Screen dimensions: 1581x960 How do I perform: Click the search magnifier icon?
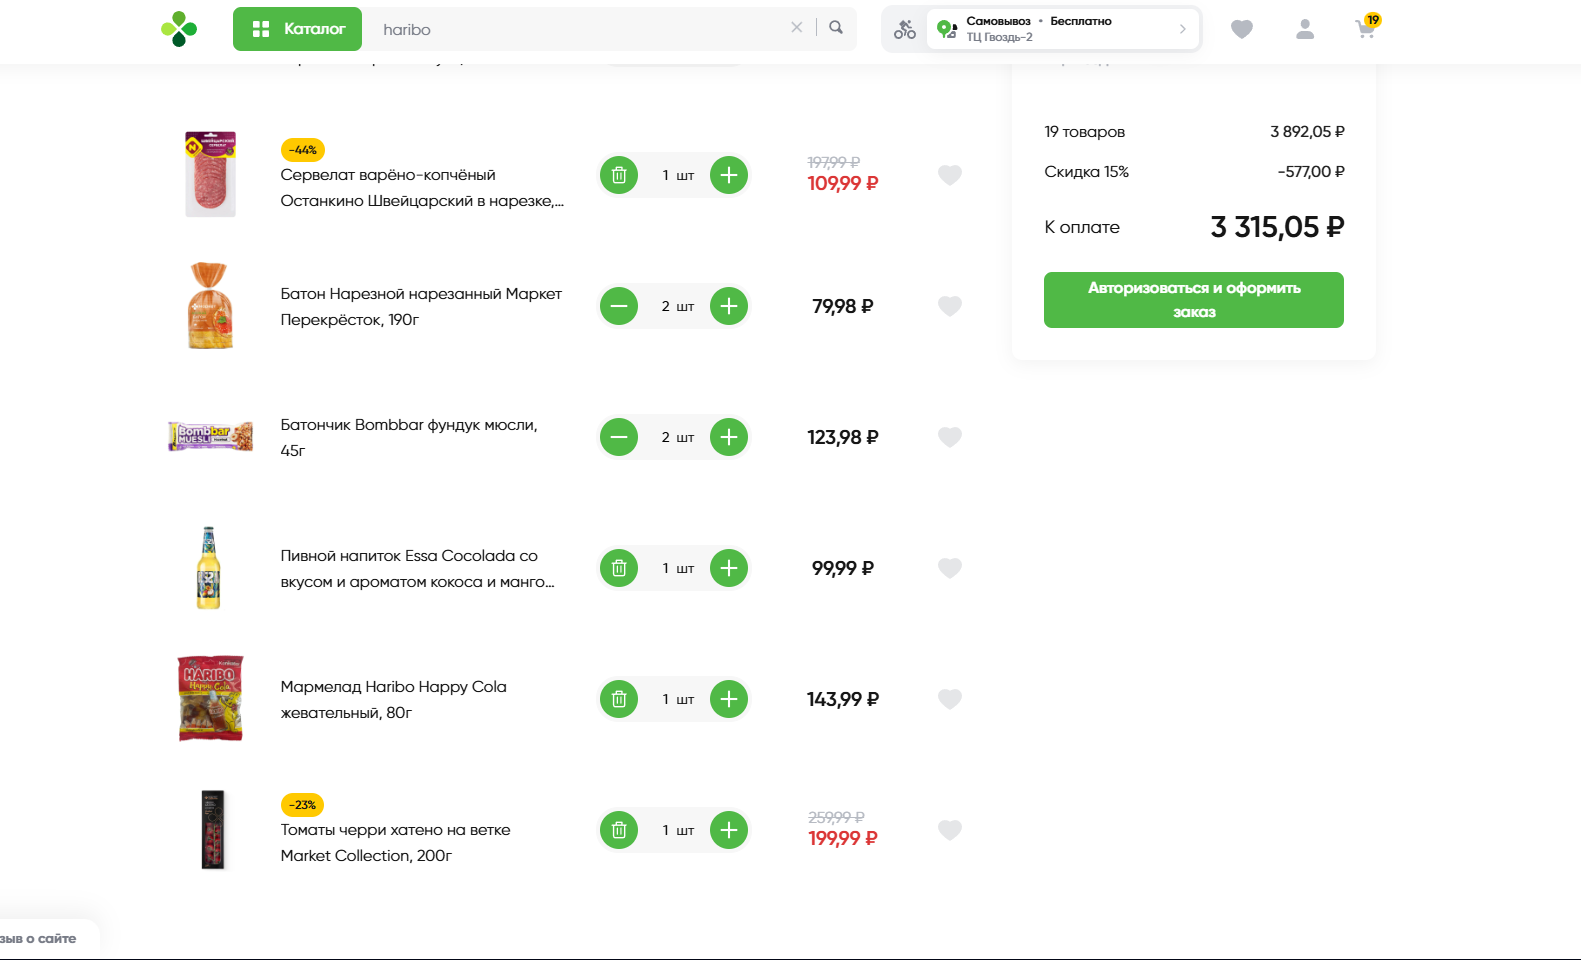coord(836,28)
